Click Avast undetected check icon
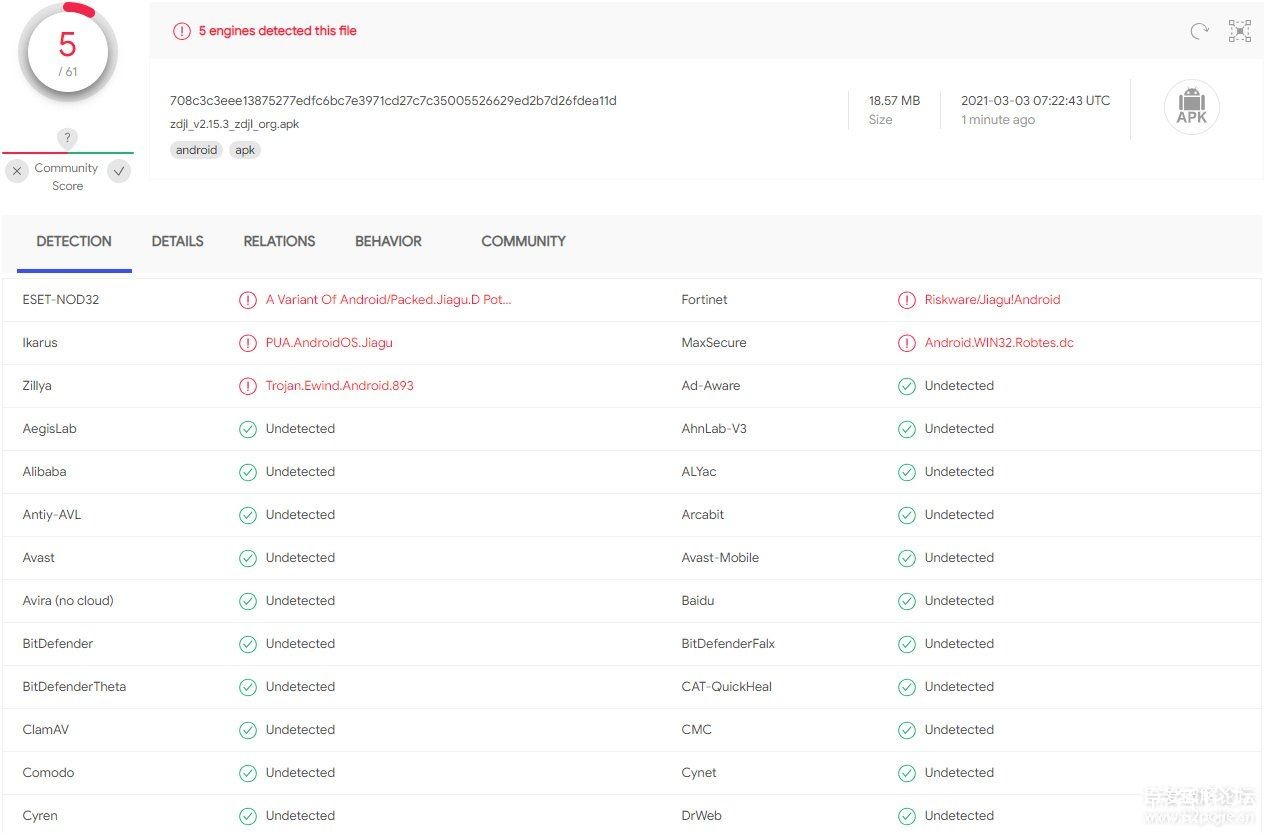Viewport: 1264px width, 833px height. click(x=248, y=558)
